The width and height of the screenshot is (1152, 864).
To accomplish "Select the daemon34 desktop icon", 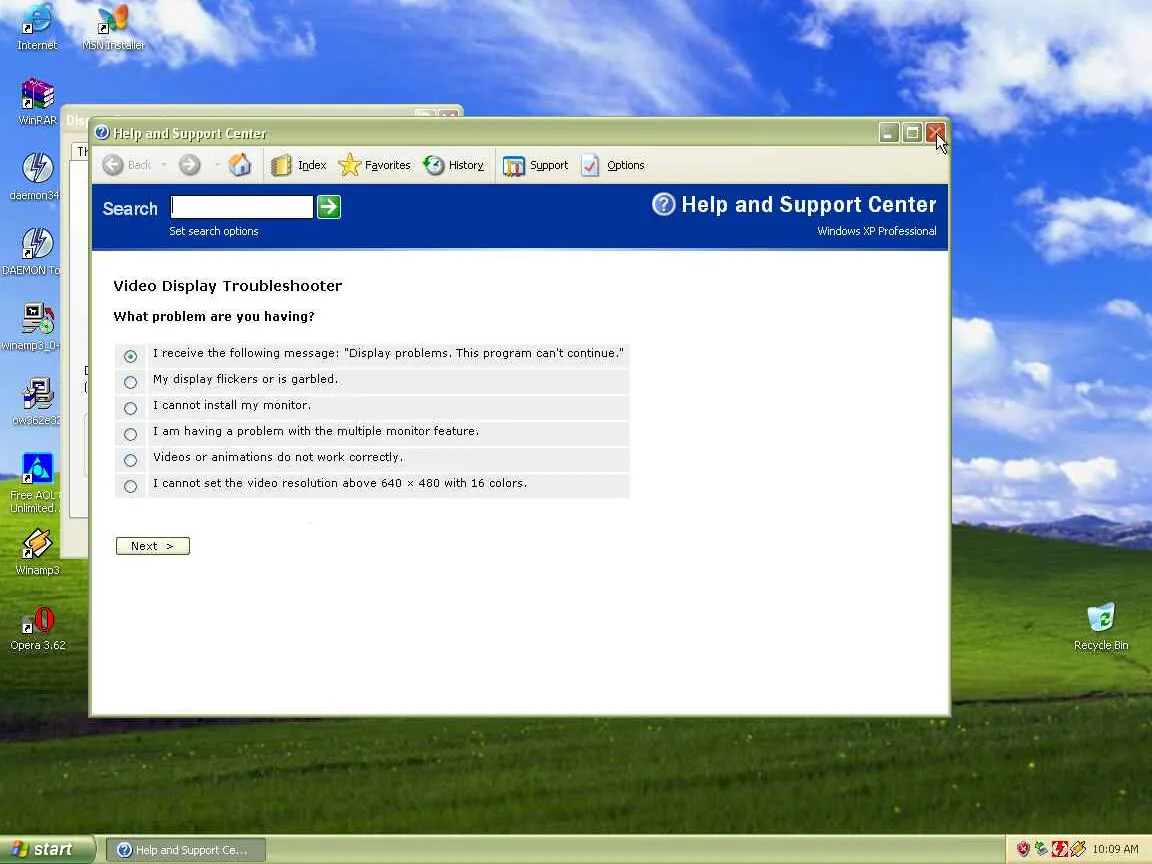I will coord(35,178).
